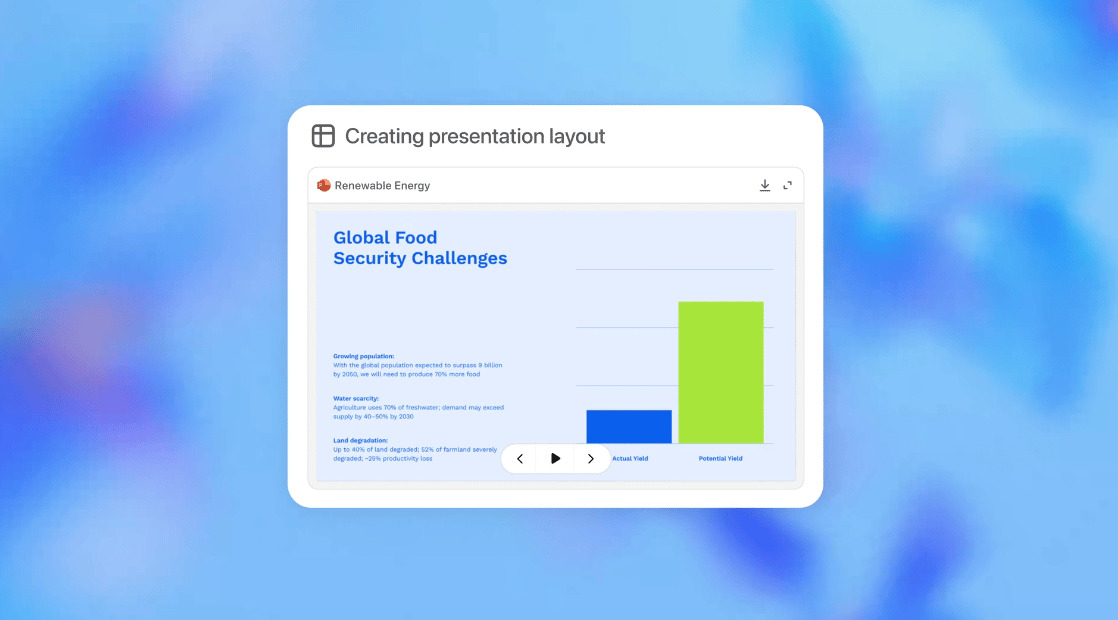1118x620 pixels.
Task: Advance to the next slide
Action: [x=590, y=458]
